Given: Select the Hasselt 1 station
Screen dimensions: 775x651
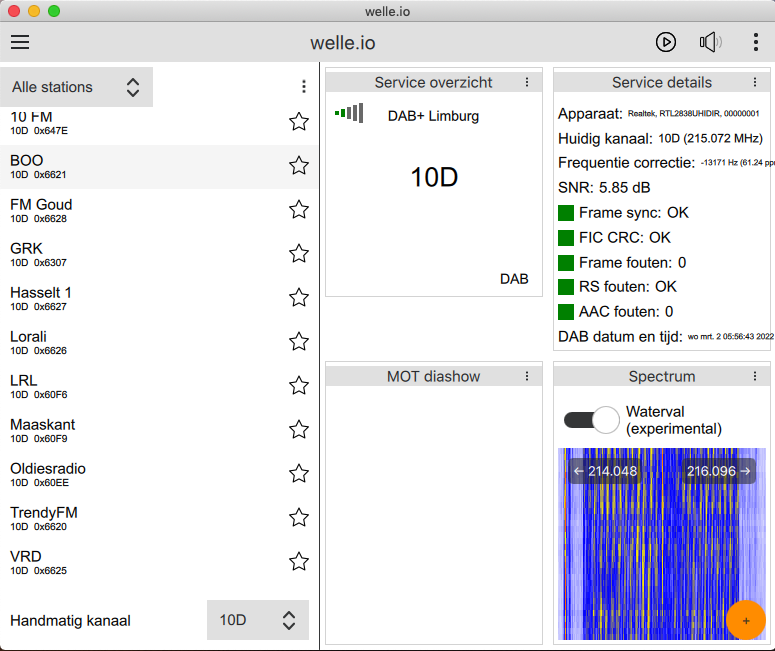Looking at the screenshot, I should [x=159, y=299].
